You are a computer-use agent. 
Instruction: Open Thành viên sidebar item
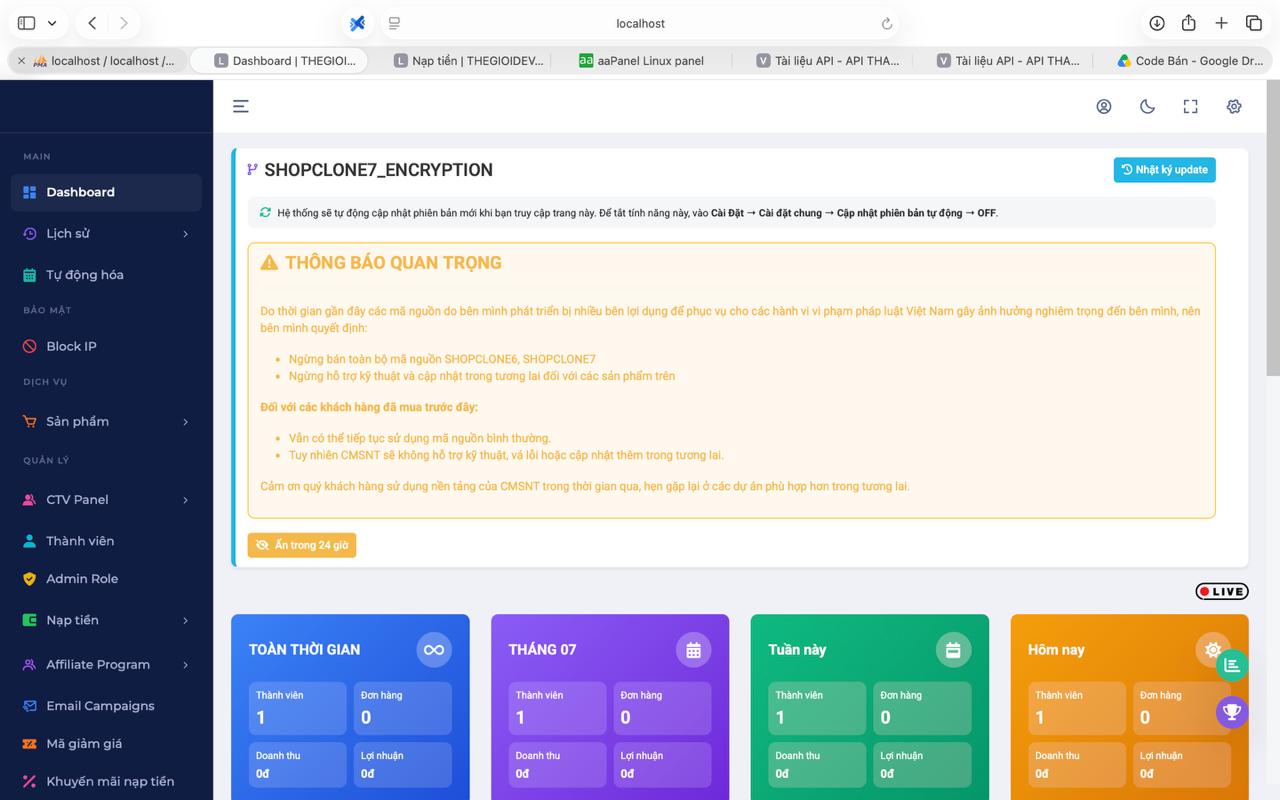106,541
